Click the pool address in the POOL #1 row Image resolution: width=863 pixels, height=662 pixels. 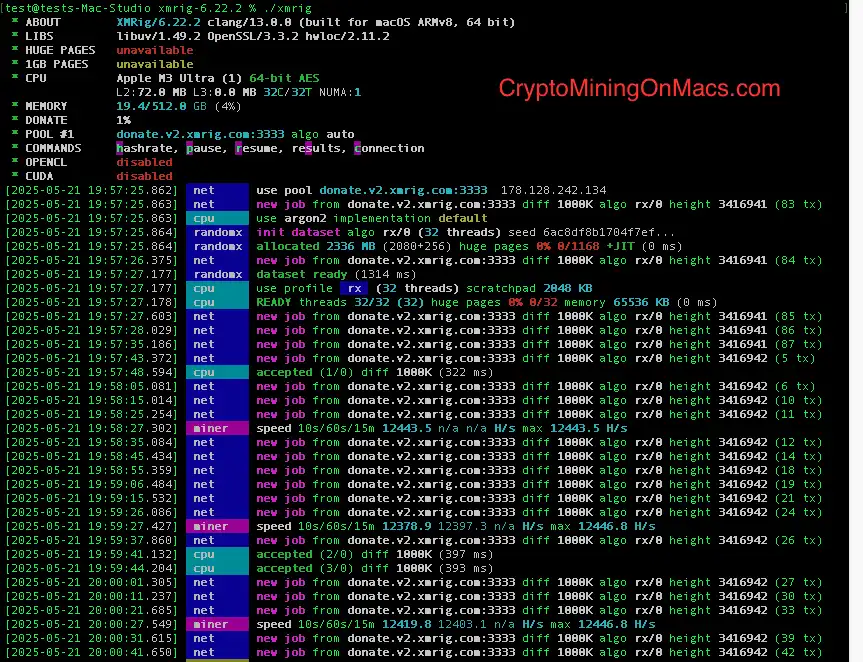point(200,134)
